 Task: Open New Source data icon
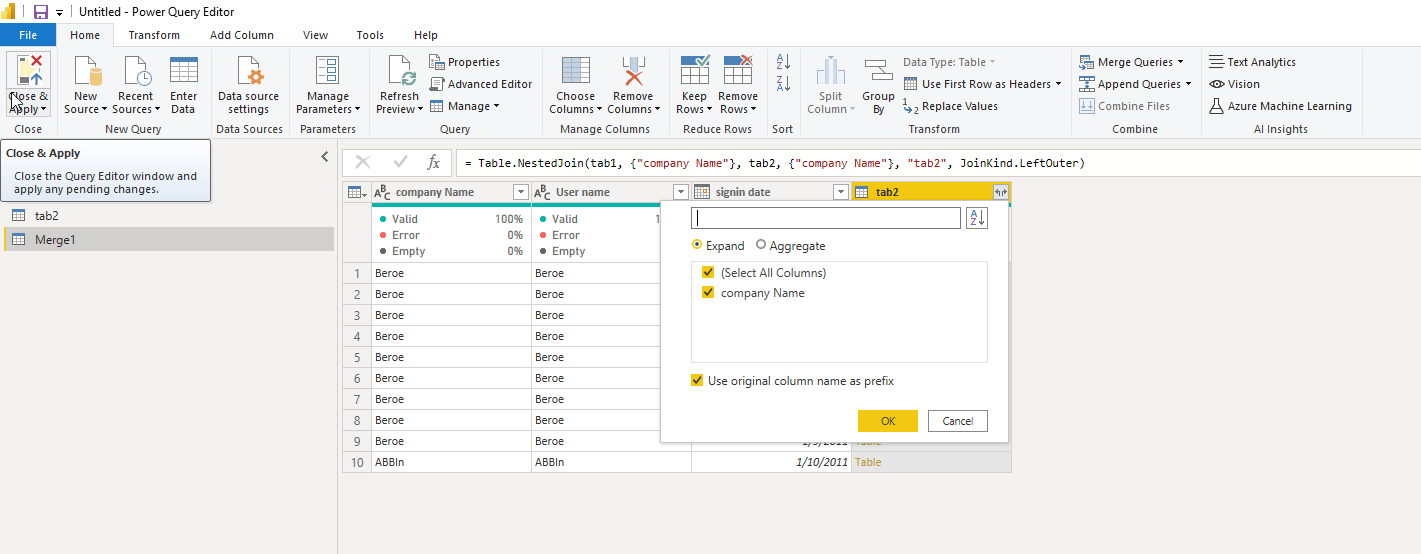[x=87, y=72]
